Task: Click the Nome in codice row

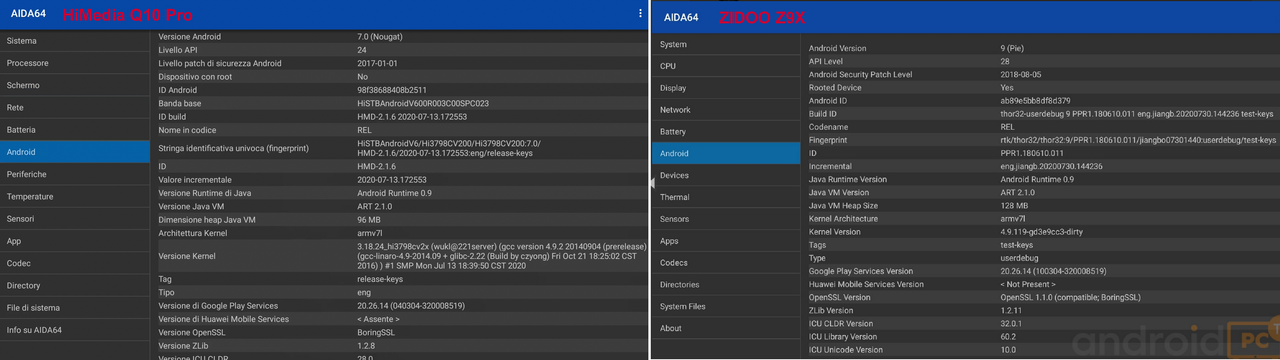Action: (400, 130)
